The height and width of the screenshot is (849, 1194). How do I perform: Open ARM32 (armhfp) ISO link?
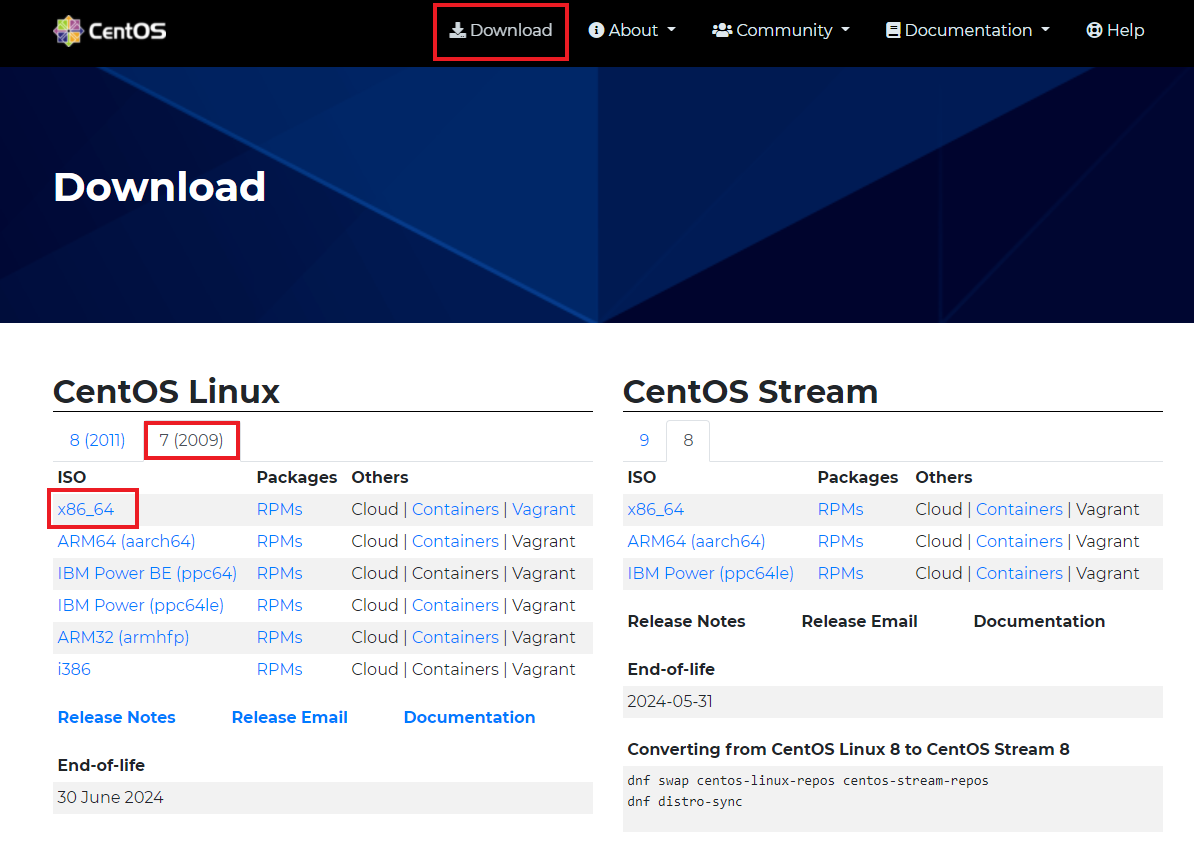(123, 637)
